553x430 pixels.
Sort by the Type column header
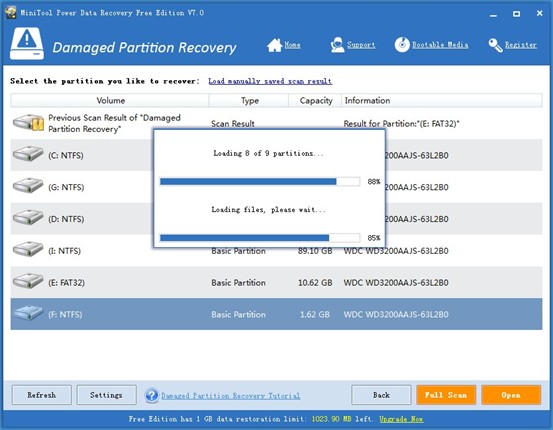[x=249, y=101]
